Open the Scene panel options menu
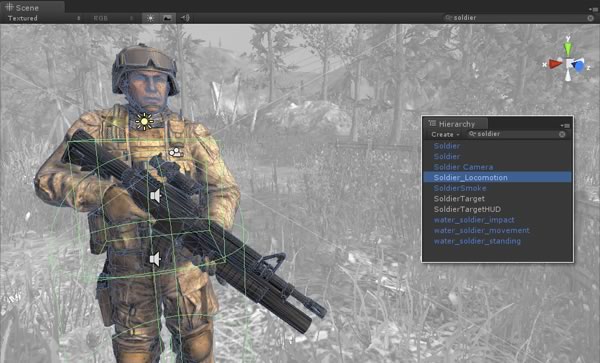The image size is (600, 363). tap(594, 9)
